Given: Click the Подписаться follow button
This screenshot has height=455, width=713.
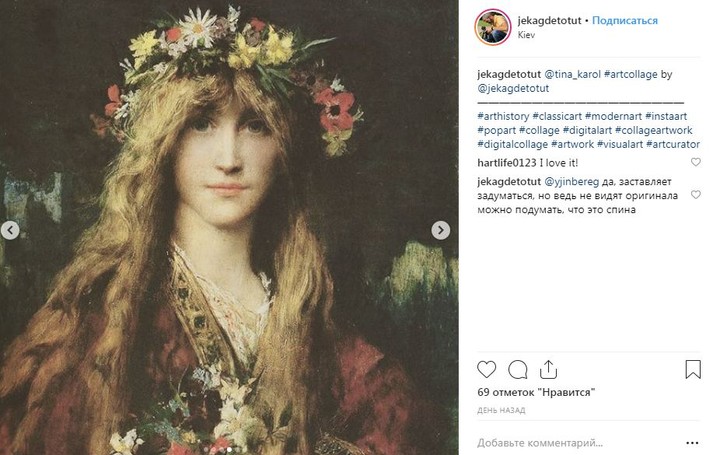Looking at the screenshot, I should click(x=626, y=19).
